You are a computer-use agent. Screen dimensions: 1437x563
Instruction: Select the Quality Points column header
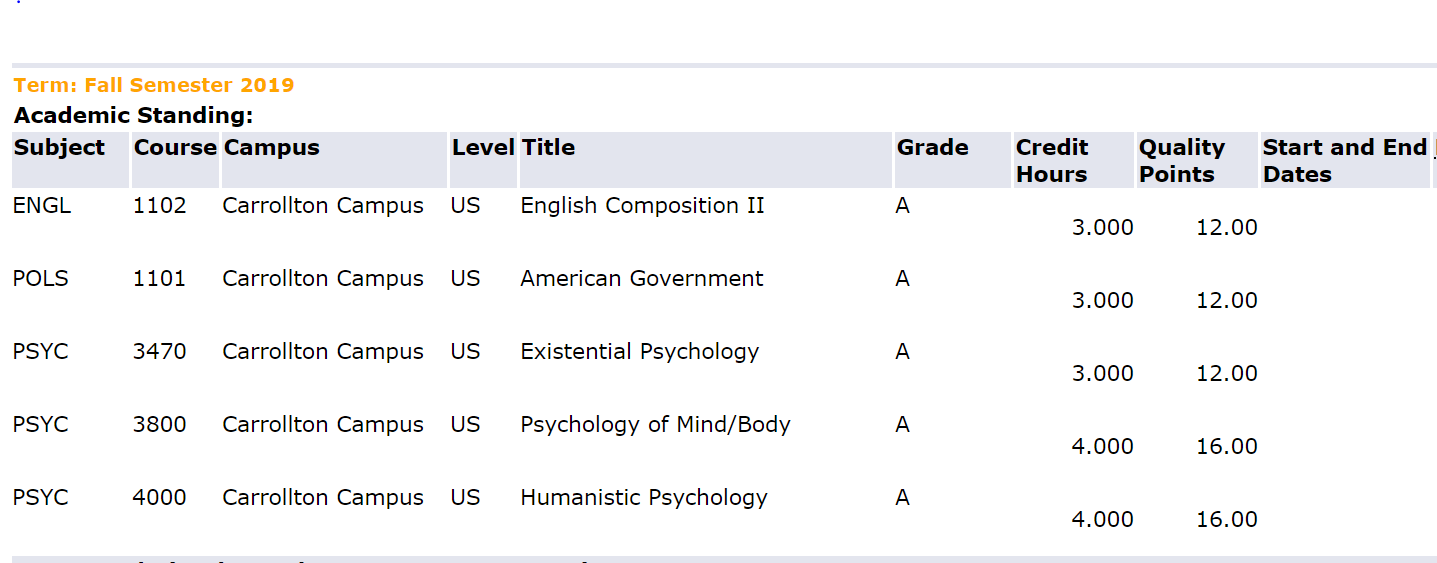(x=1182, y=161)
